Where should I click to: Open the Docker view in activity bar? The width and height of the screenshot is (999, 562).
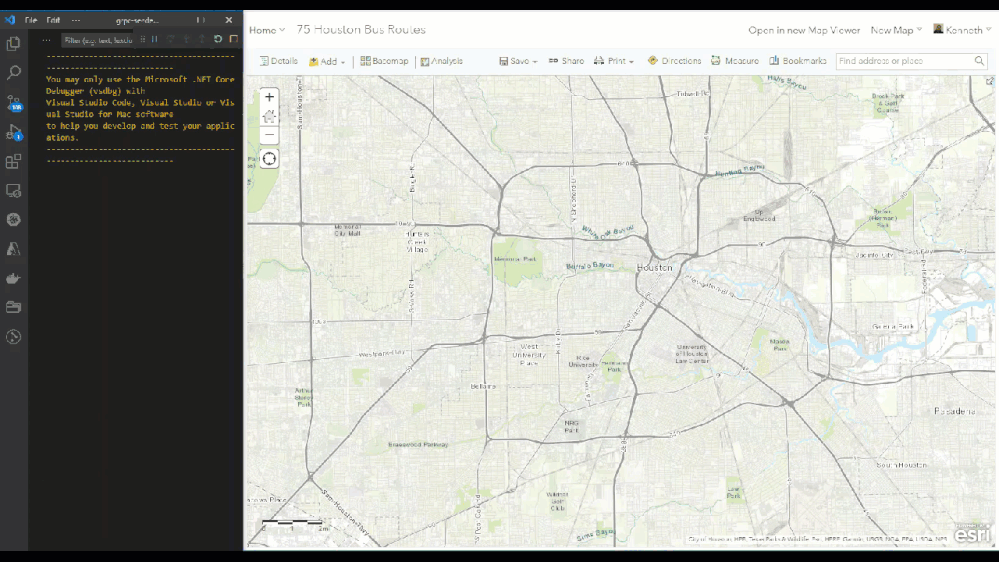pos(14,278)
